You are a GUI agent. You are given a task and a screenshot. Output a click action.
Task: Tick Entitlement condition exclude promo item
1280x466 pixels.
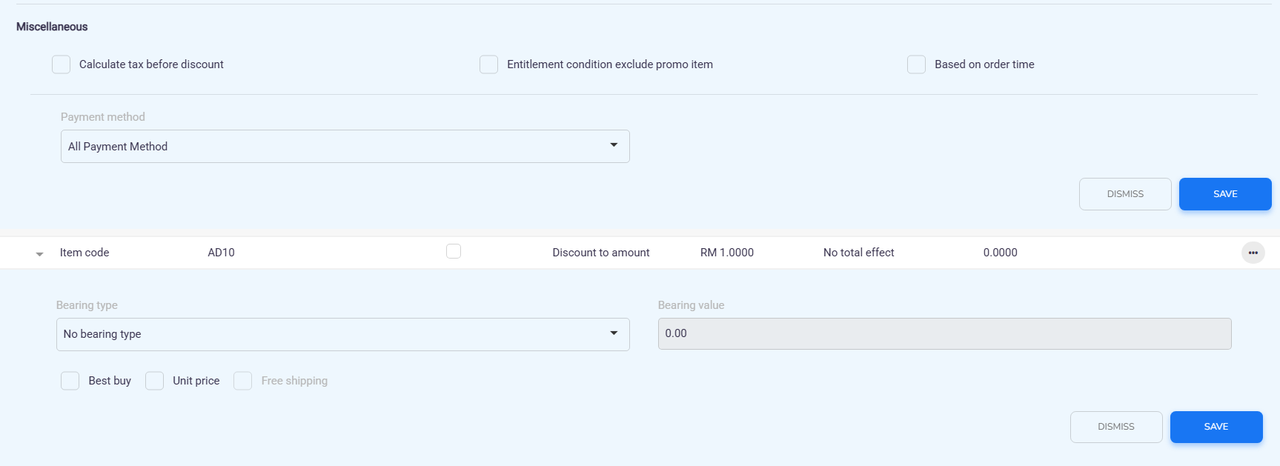(x=489, y=65)
